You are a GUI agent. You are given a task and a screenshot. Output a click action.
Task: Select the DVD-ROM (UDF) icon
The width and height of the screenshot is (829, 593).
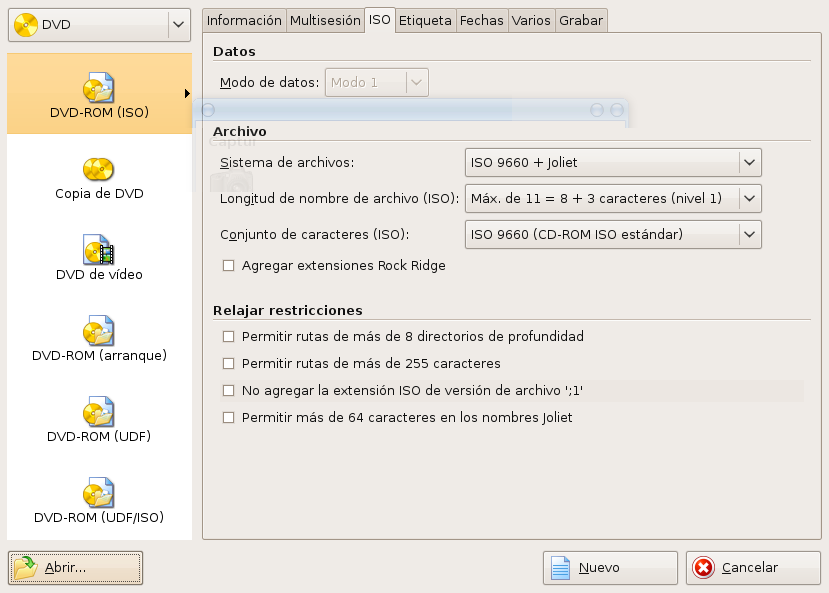click(x=99, y=412)
